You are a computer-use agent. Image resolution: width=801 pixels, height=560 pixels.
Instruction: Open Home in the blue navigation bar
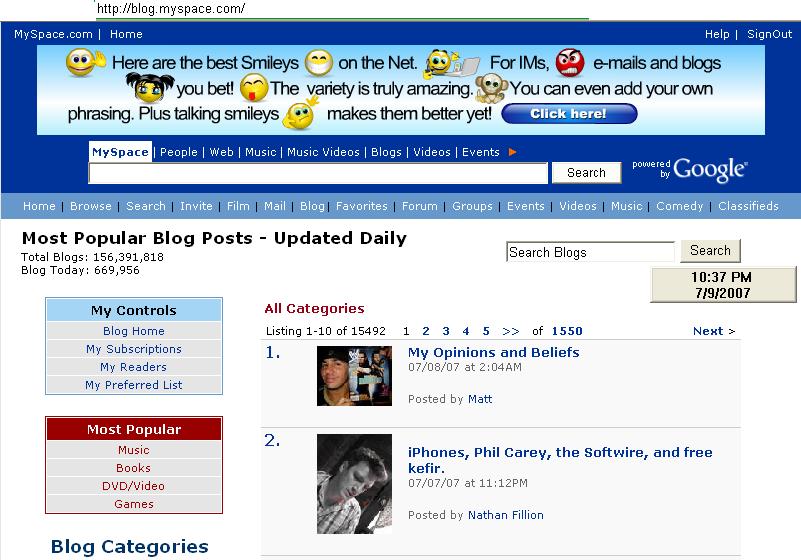click(x=39, y=206)
